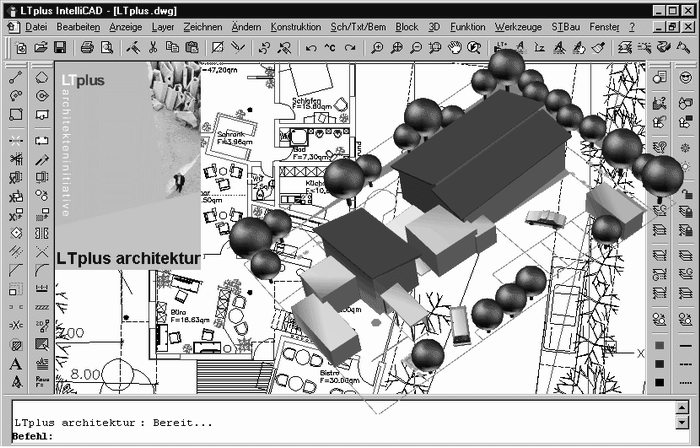Open the Ändern menu
This screenshot has height=448, width=700.
click(246, 27)
